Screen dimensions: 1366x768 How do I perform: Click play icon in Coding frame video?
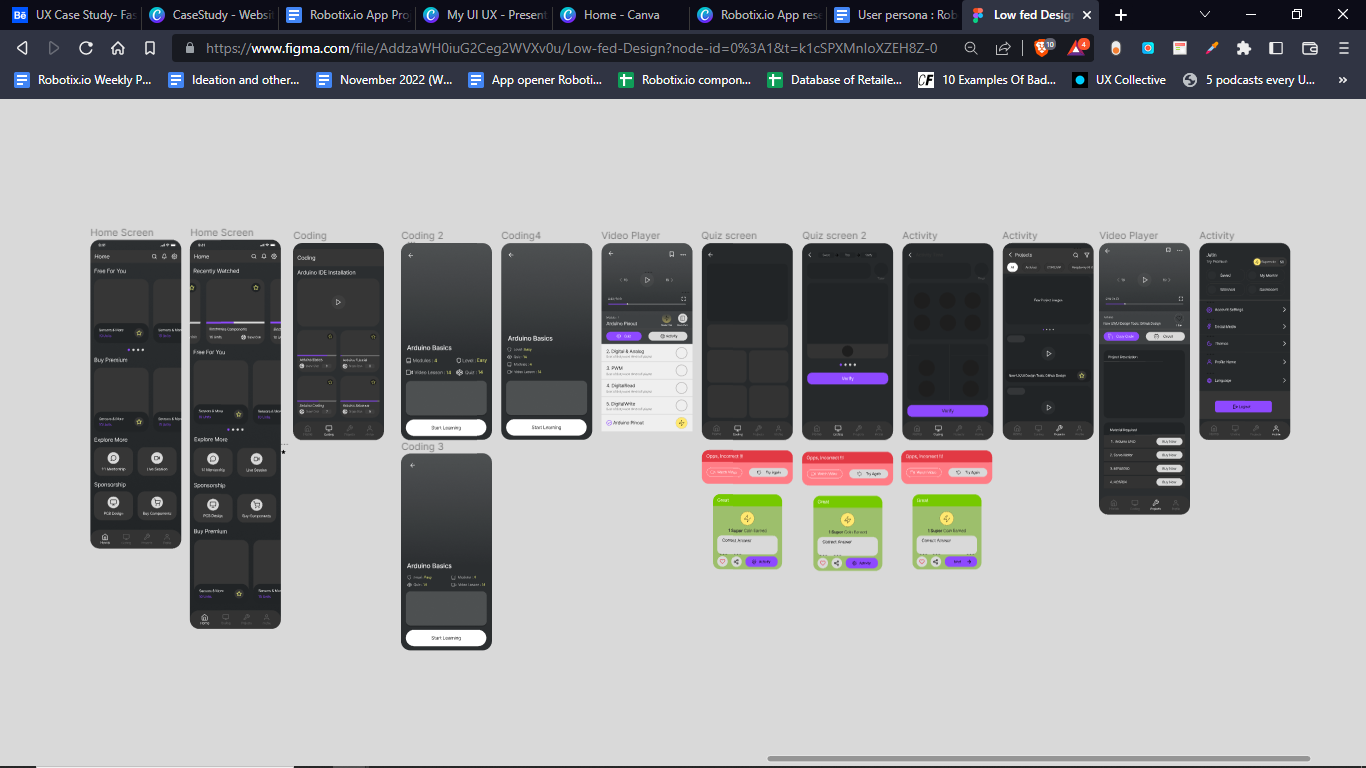pyautogui.click(x=338, y=302)
